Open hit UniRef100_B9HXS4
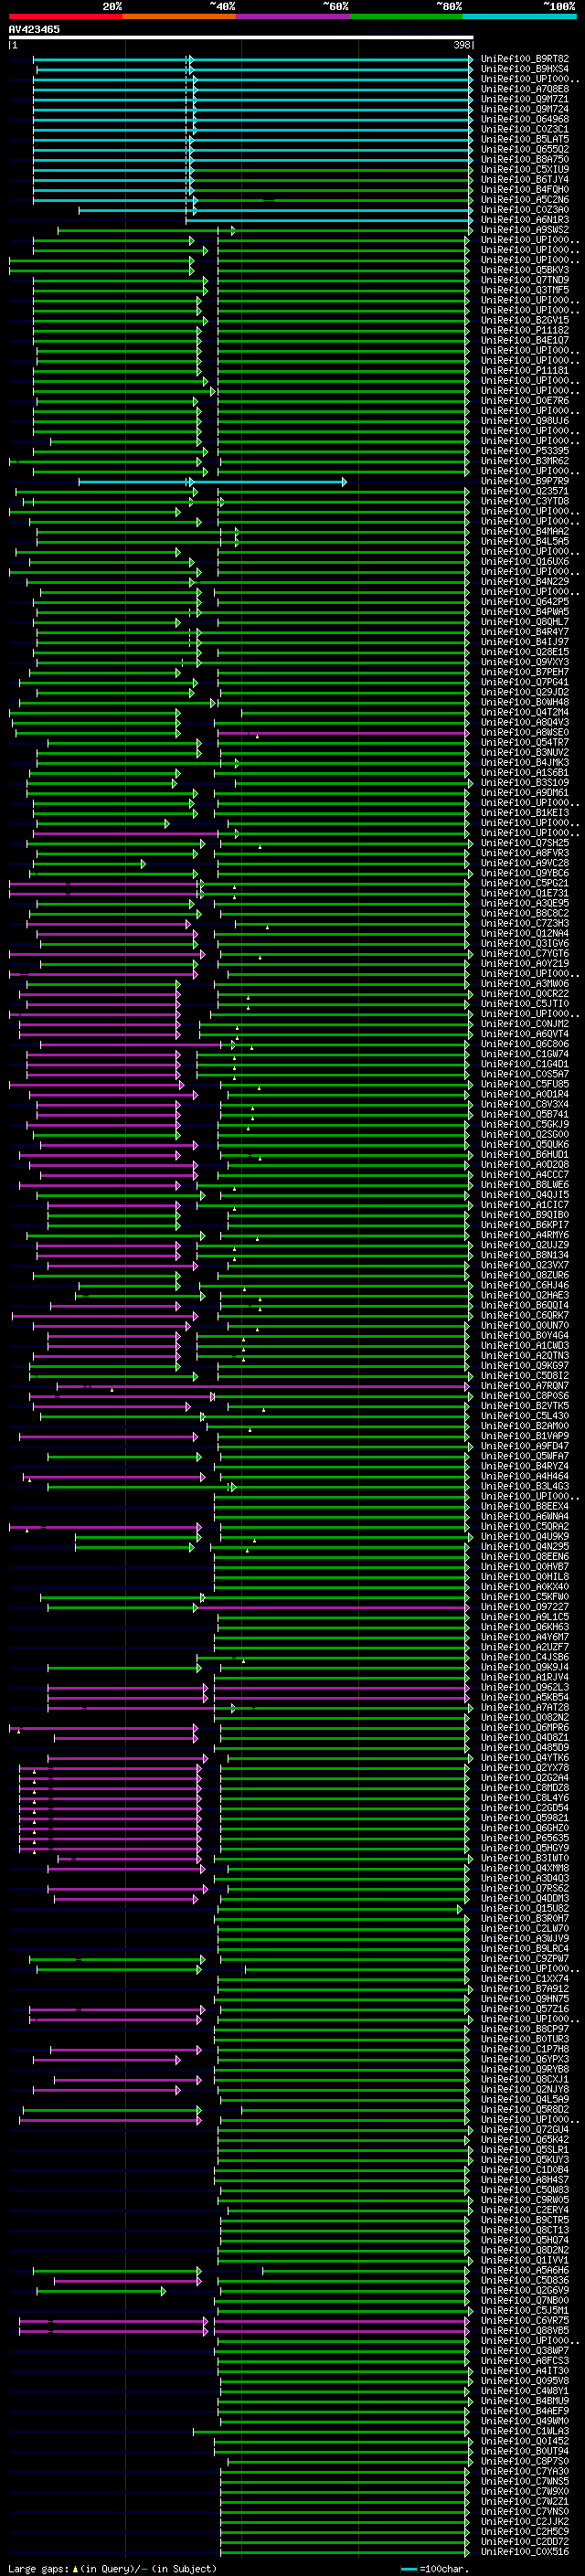The image size is (585, 2576). pyautogui.click(x=525, y=69)
